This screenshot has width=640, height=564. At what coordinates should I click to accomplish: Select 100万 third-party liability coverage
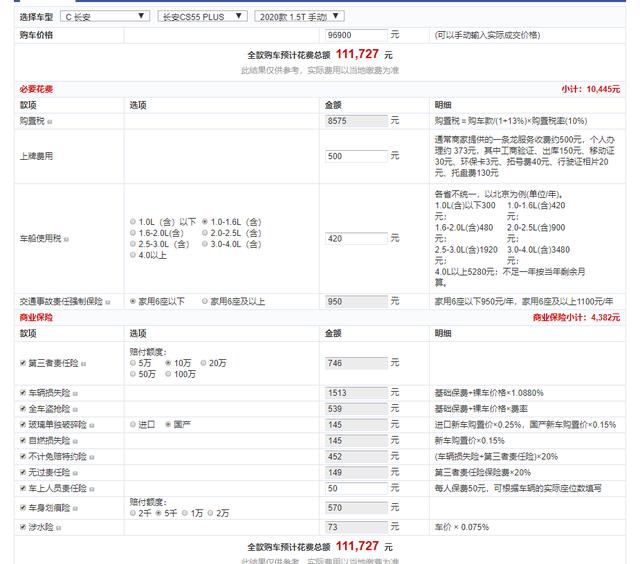pos(168,374)
